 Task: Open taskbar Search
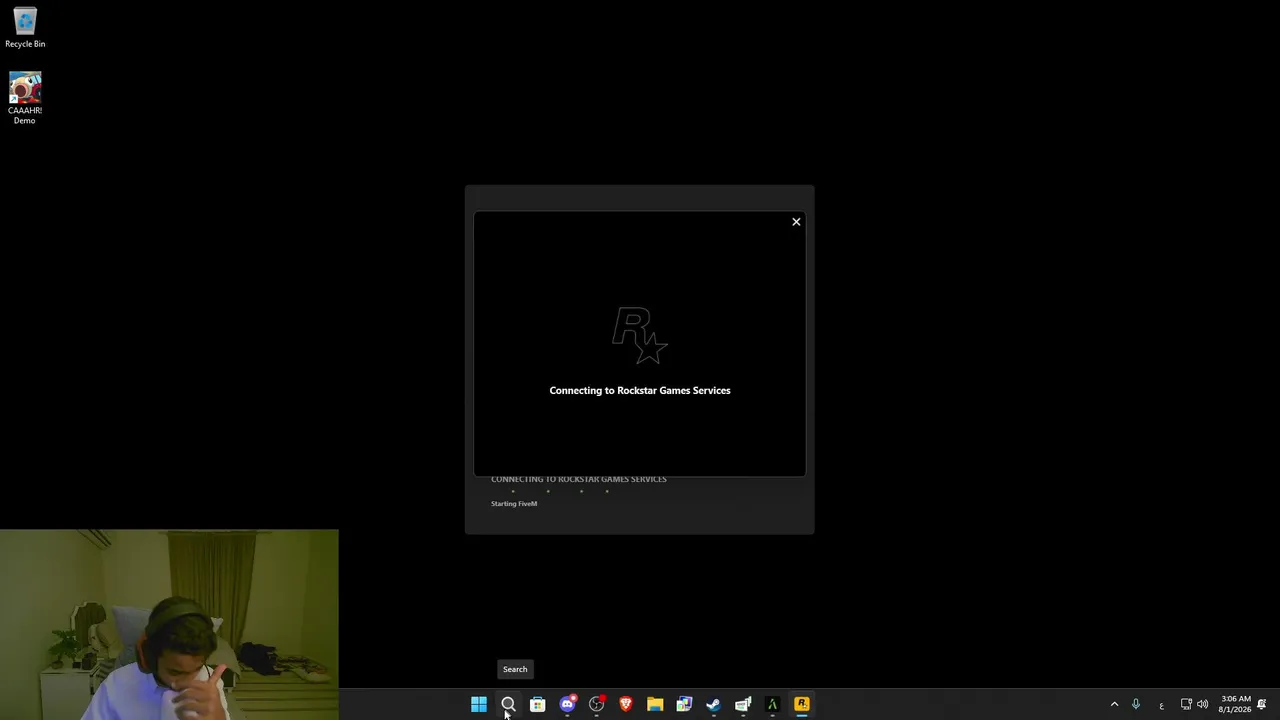pos(508,705)
